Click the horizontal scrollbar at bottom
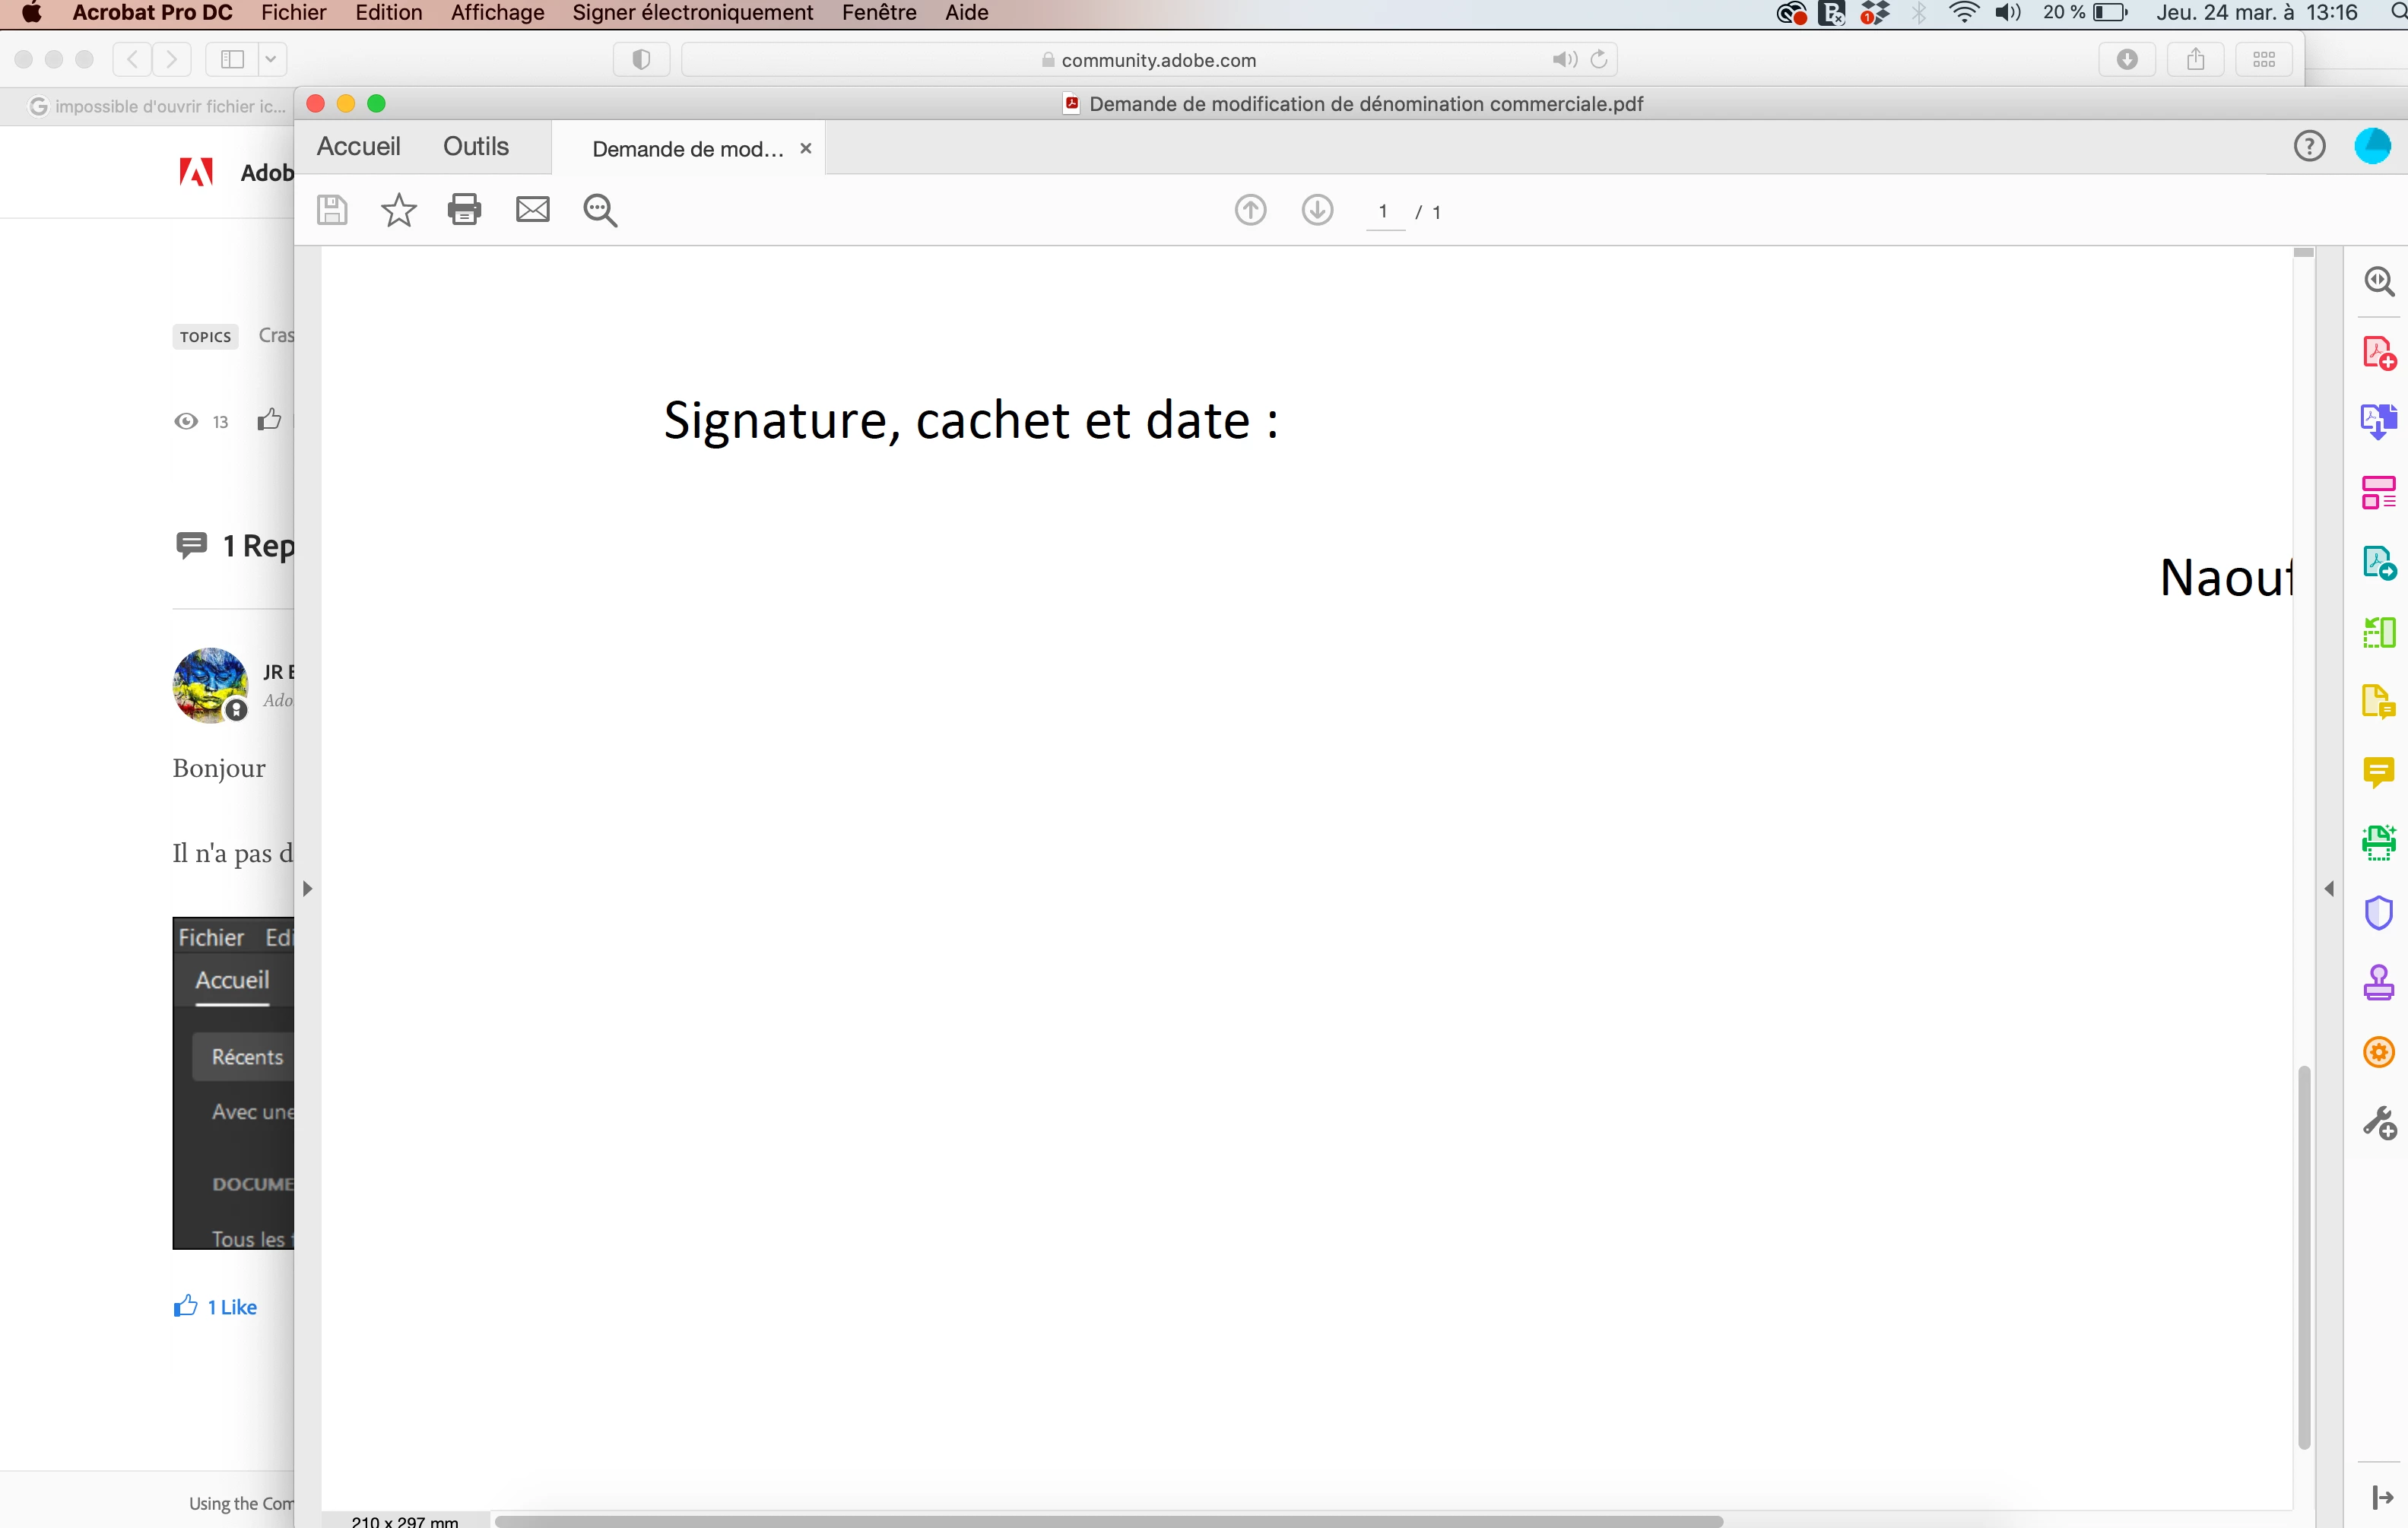Screen dimensions: 2408x1528 (x=1108, y=1520)
